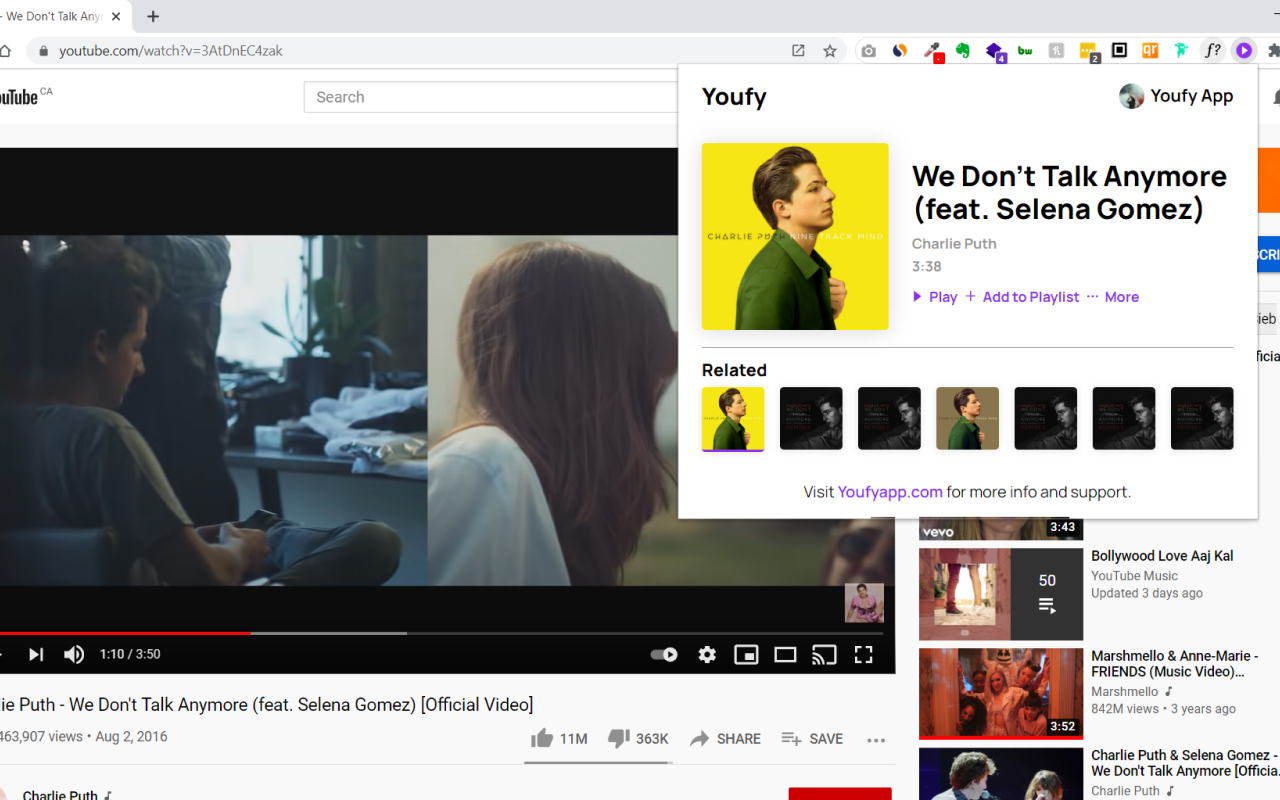Dislike the video with thumbs down
Viewport: 1280px width, 800px height.
click(x=618, y=738)
